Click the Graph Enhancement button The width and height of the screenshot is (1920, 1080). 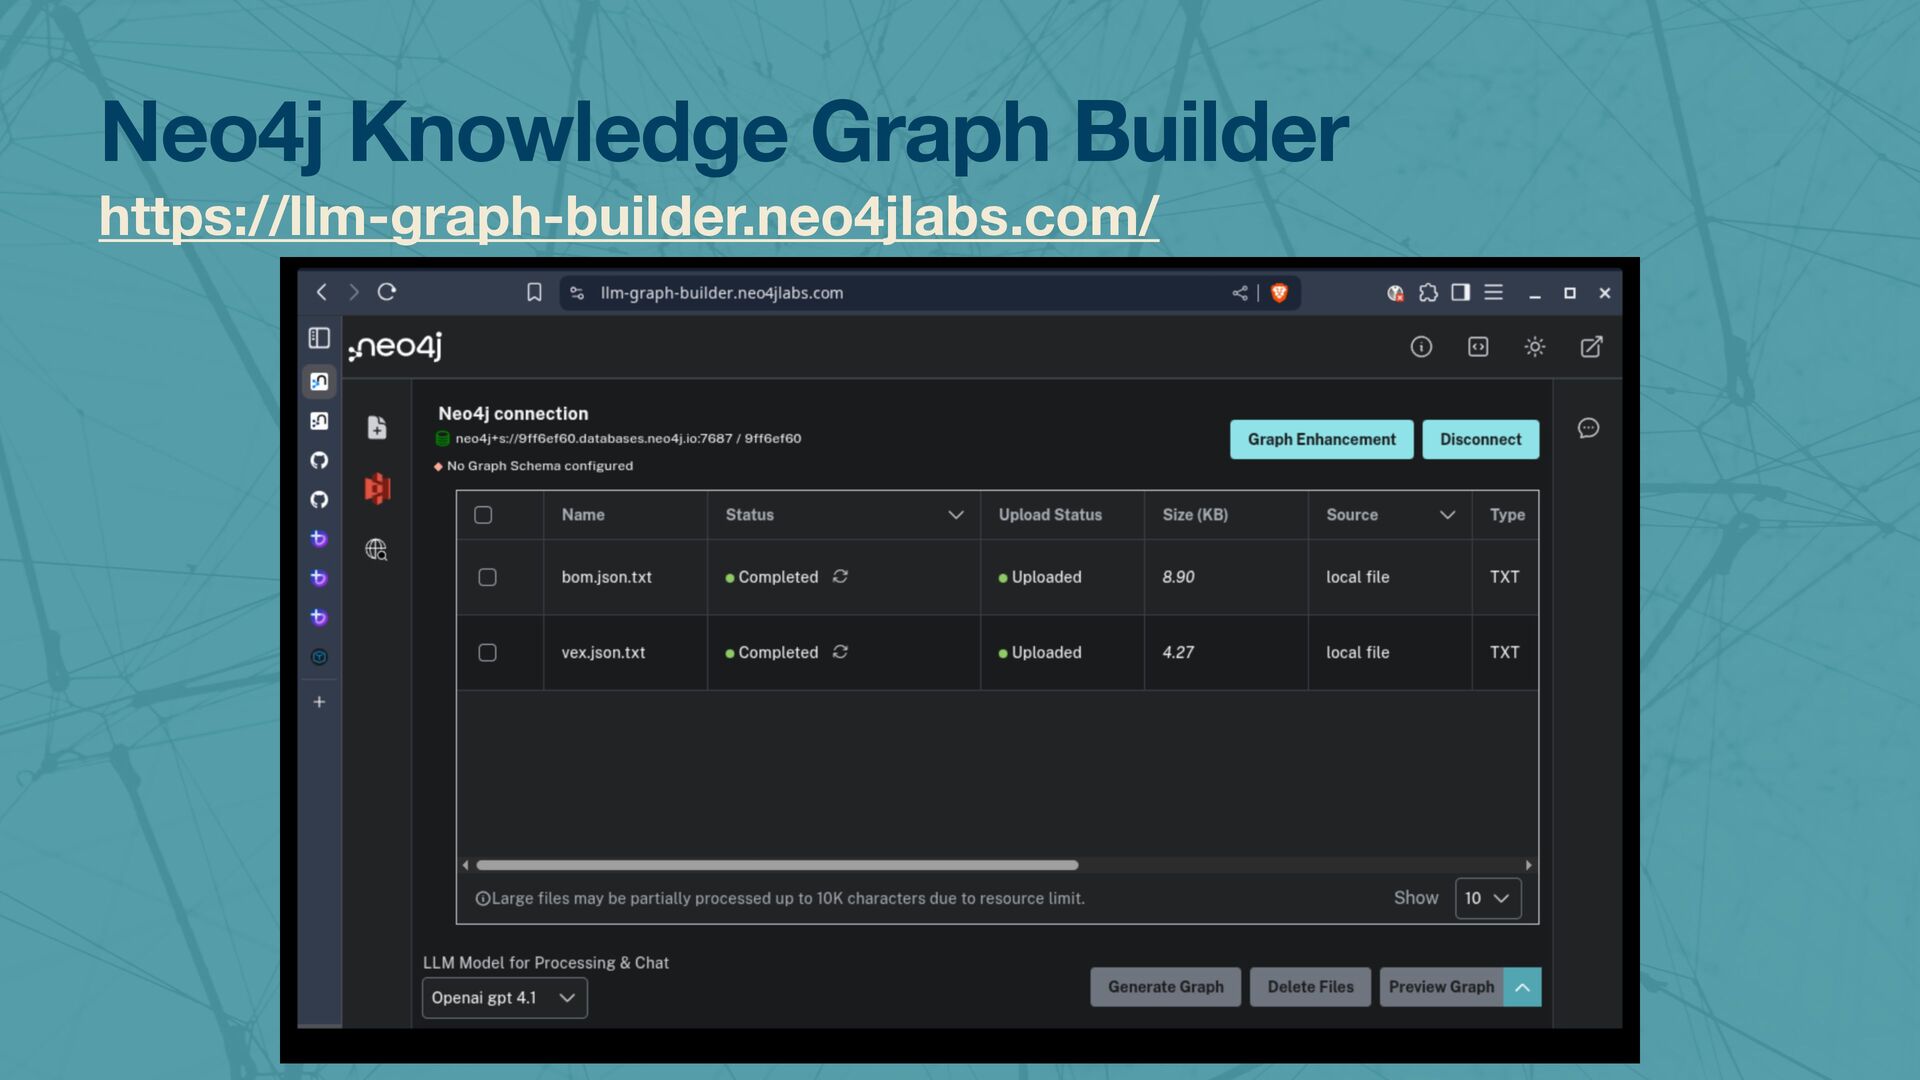coord(1321,439)
